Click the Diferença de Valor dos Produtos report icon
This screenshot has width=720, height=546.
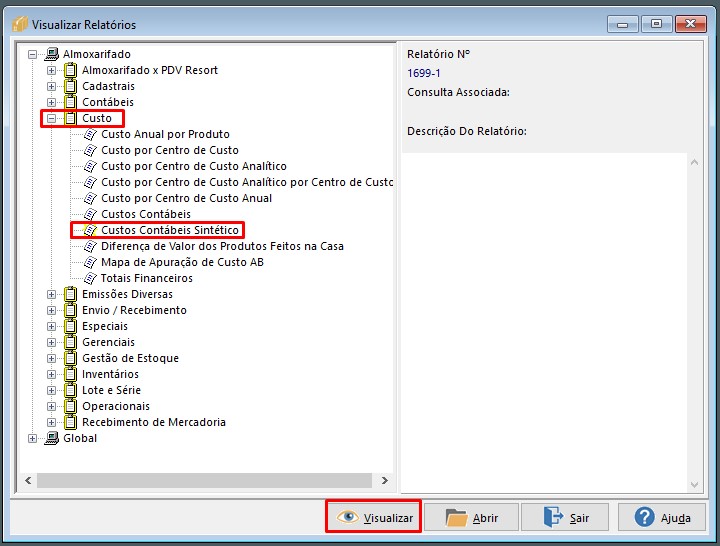pyautogui.click(x=90, y=246)
